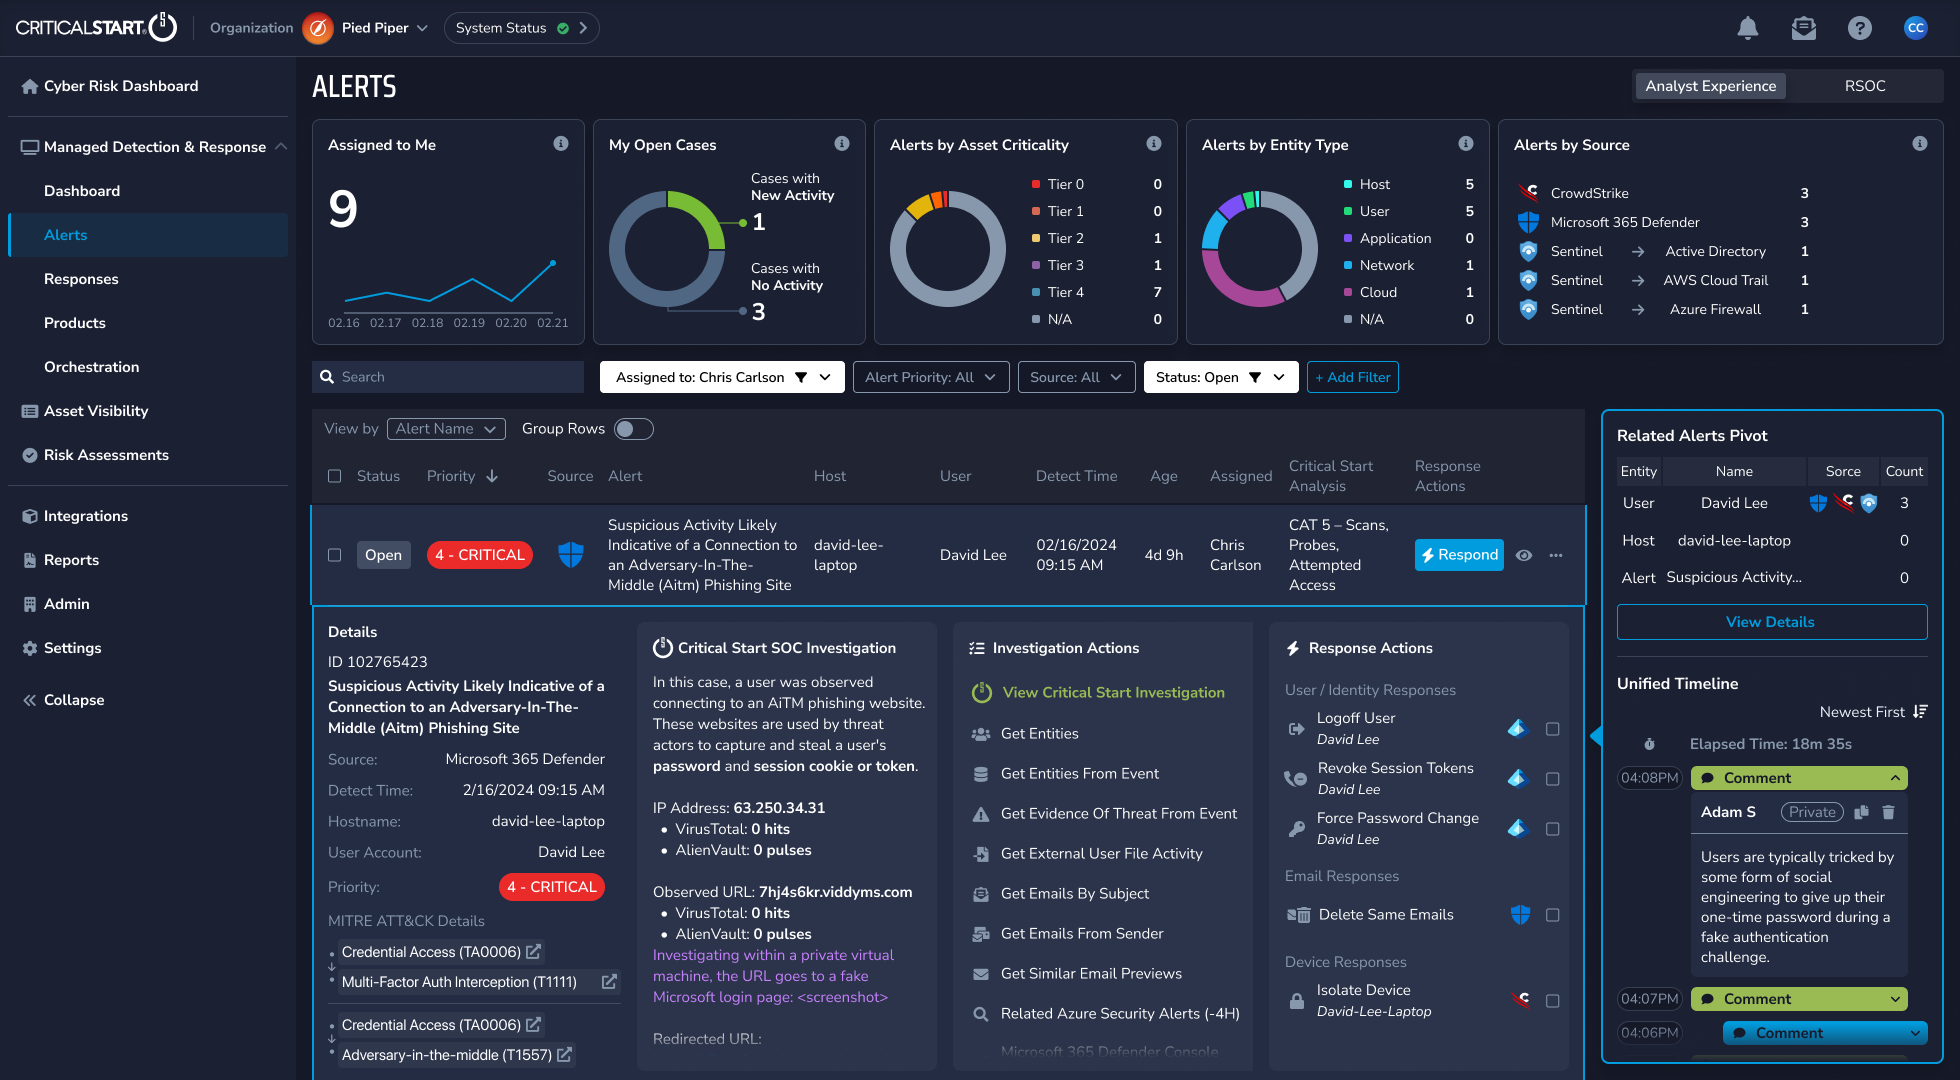
Task: Expand the View by Alert Name dropdown
Action: click(x=446, y=429)
